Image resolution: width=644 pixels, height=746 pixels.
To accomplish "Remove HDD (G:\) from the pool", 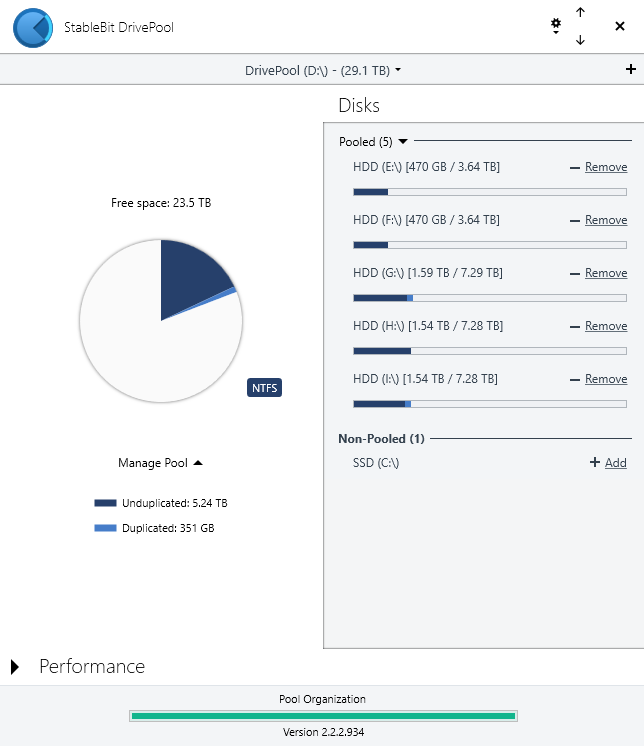I will coord(606,273).
